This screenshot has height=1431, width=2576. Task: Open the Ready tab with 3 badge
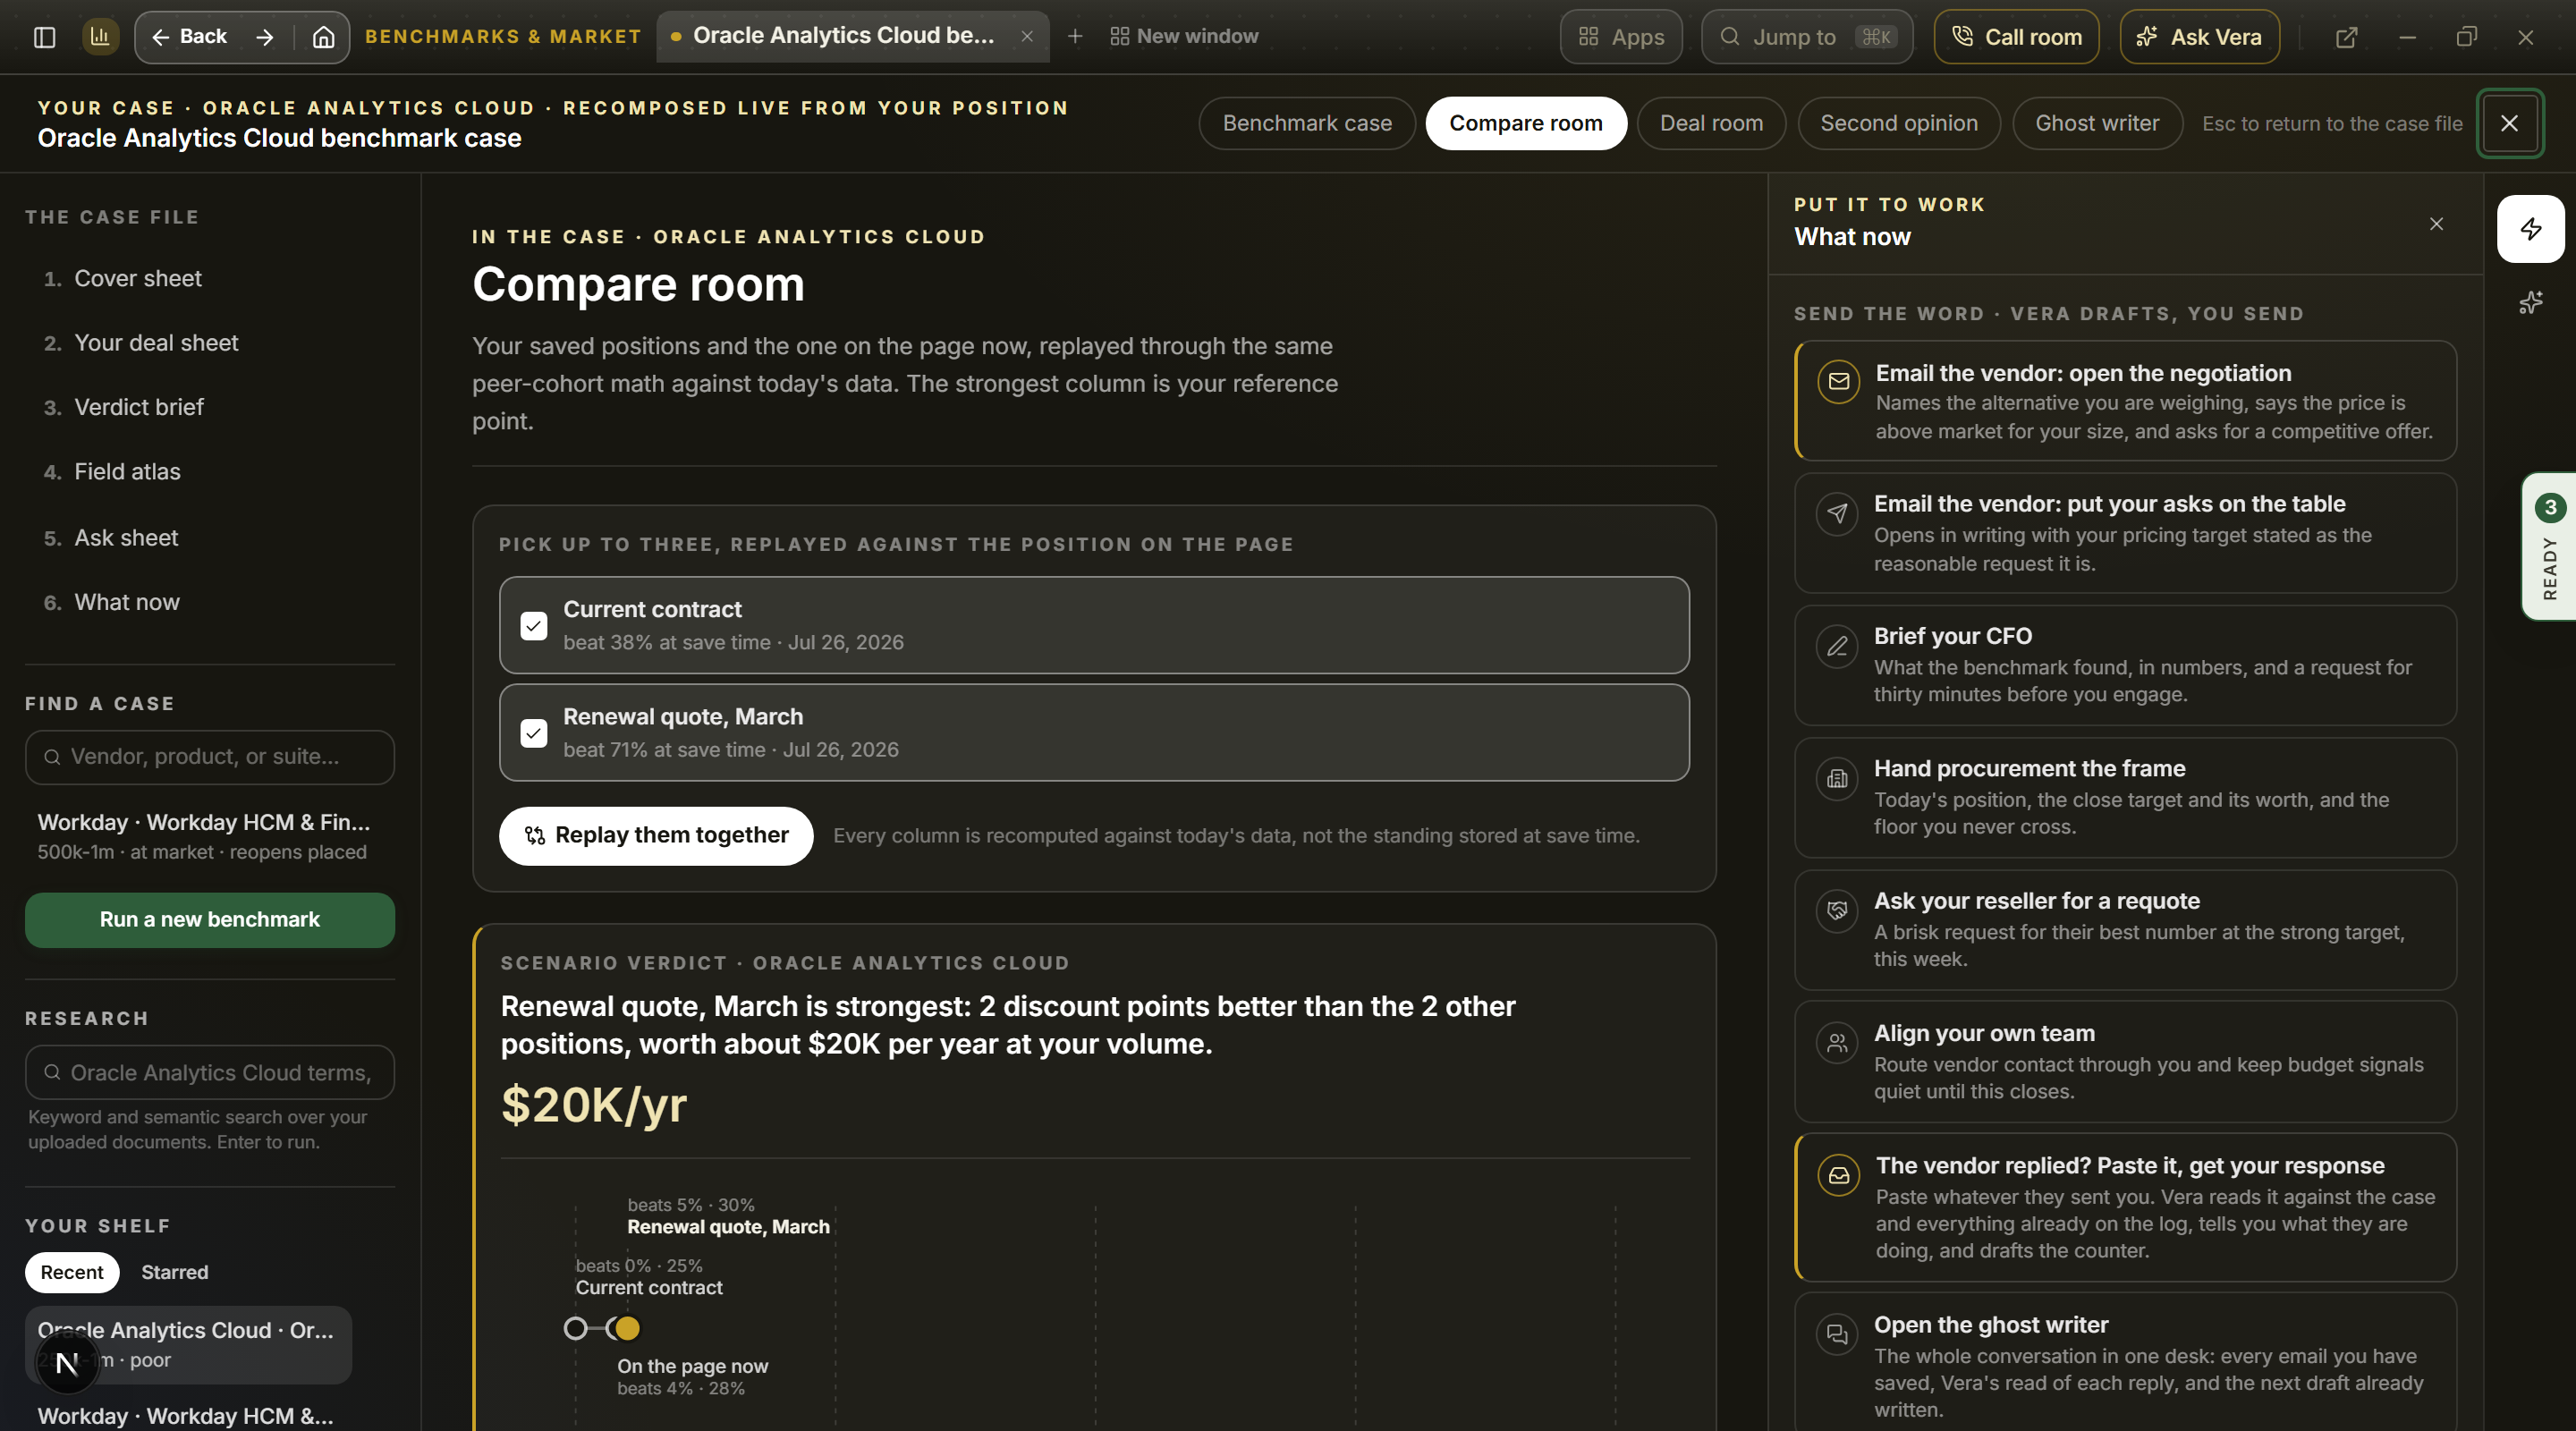[x=2549, y=546]
